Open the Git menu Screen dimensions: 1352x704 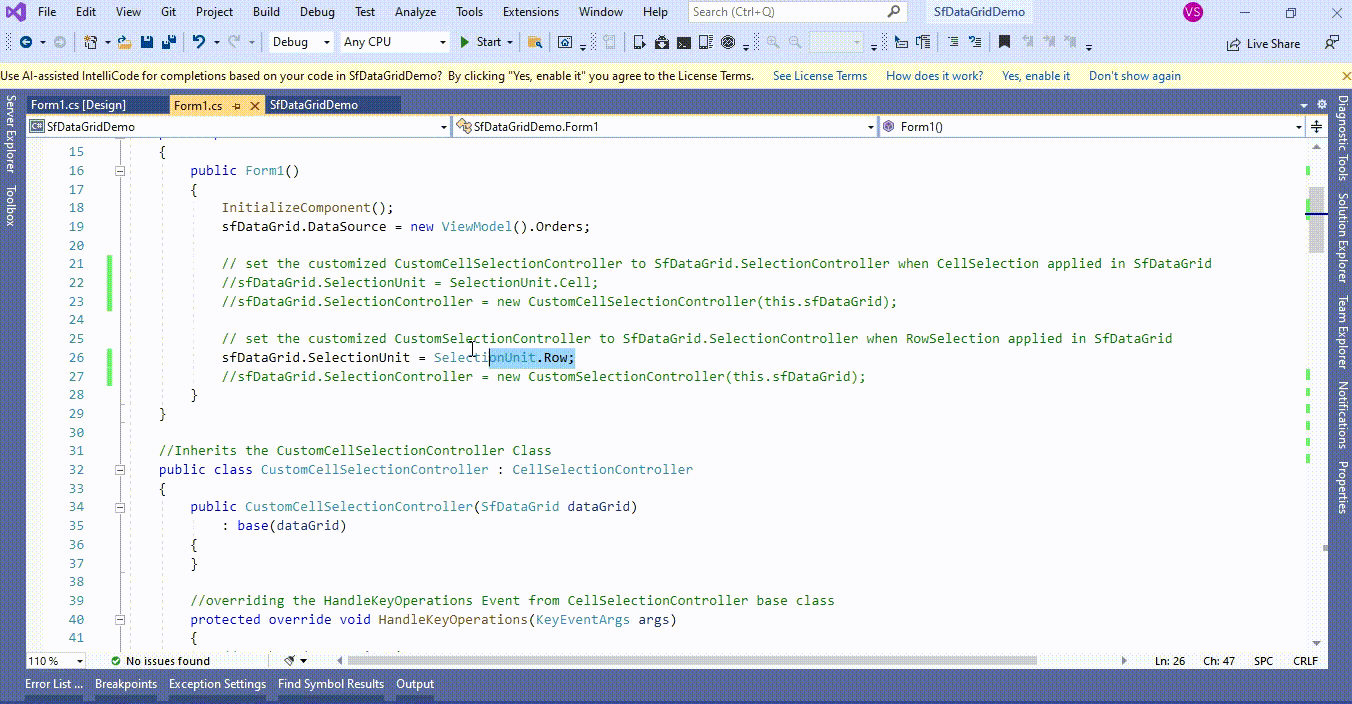coord(168,12)
